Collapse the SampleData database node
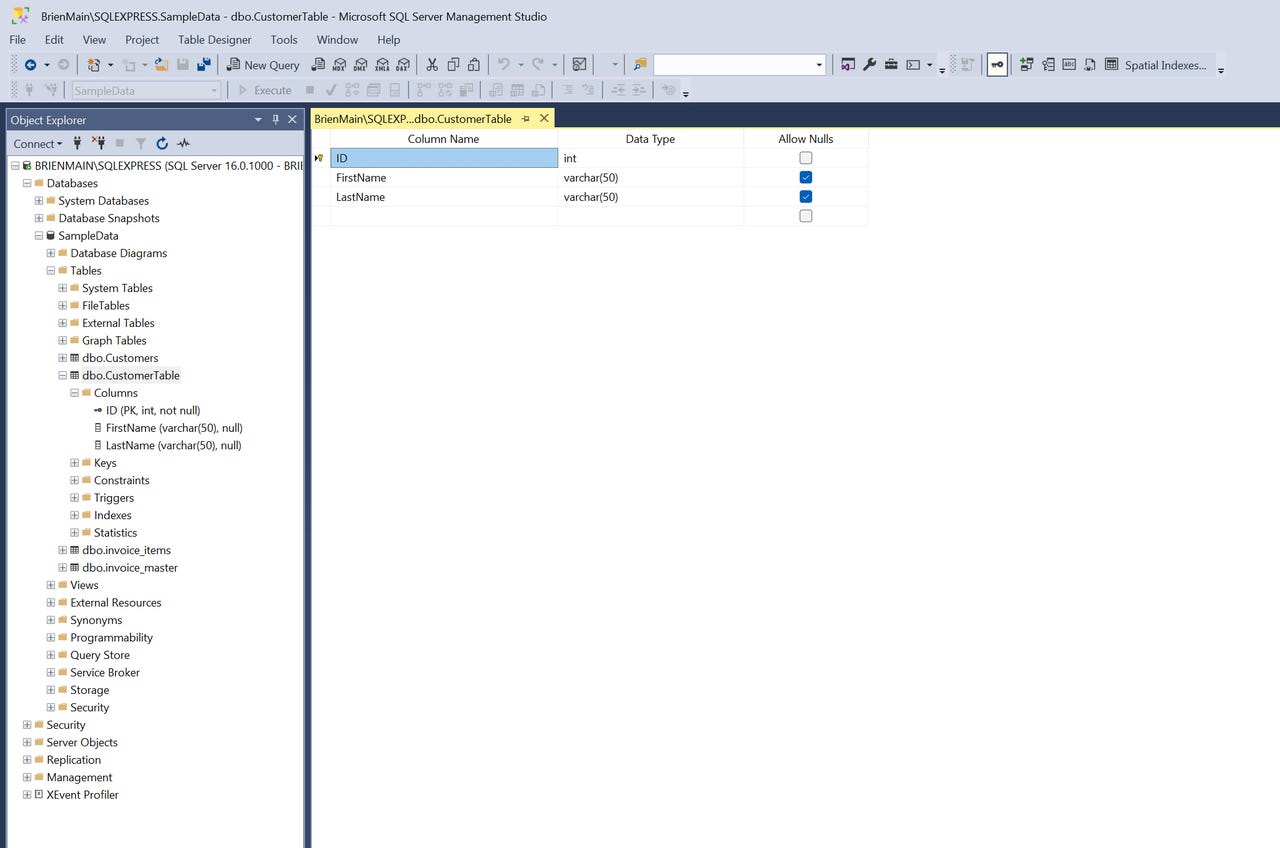The height and width of the screenshot is (848, 1280). (x=38, y=235)
